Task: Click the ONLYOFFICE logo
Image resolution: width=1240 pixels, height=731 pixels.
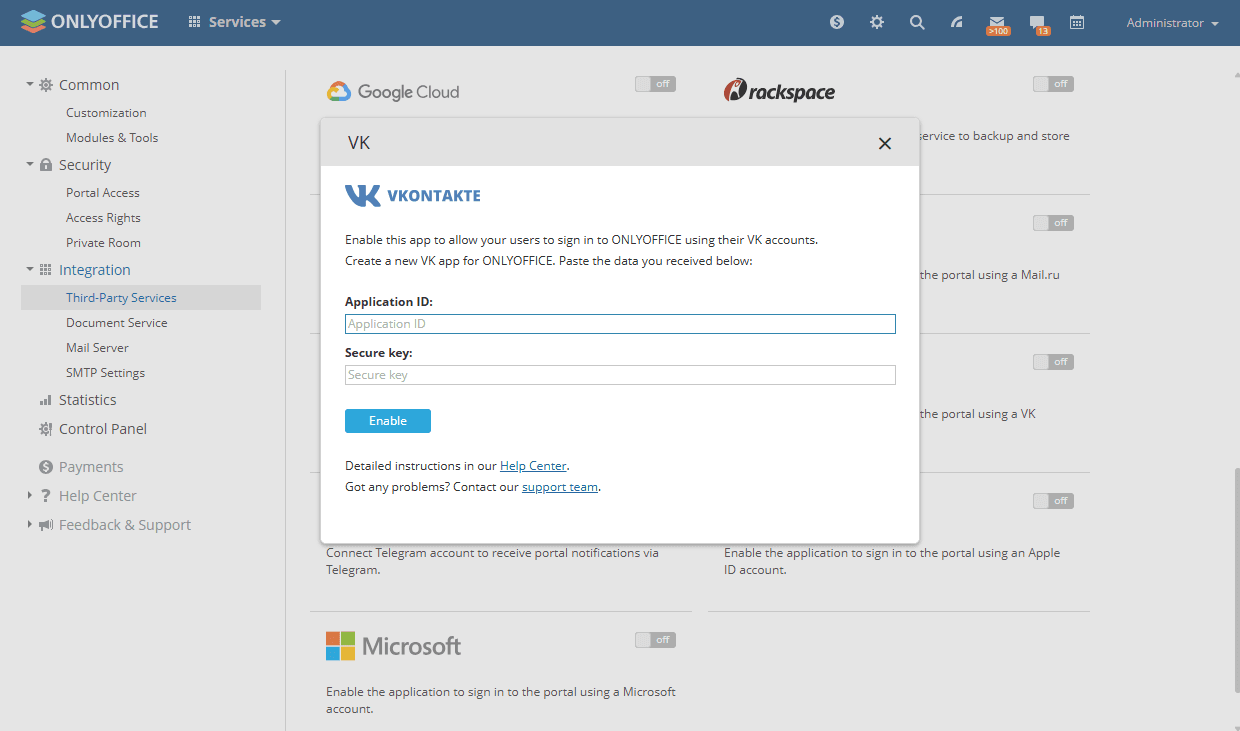Action: click(89, 21)
